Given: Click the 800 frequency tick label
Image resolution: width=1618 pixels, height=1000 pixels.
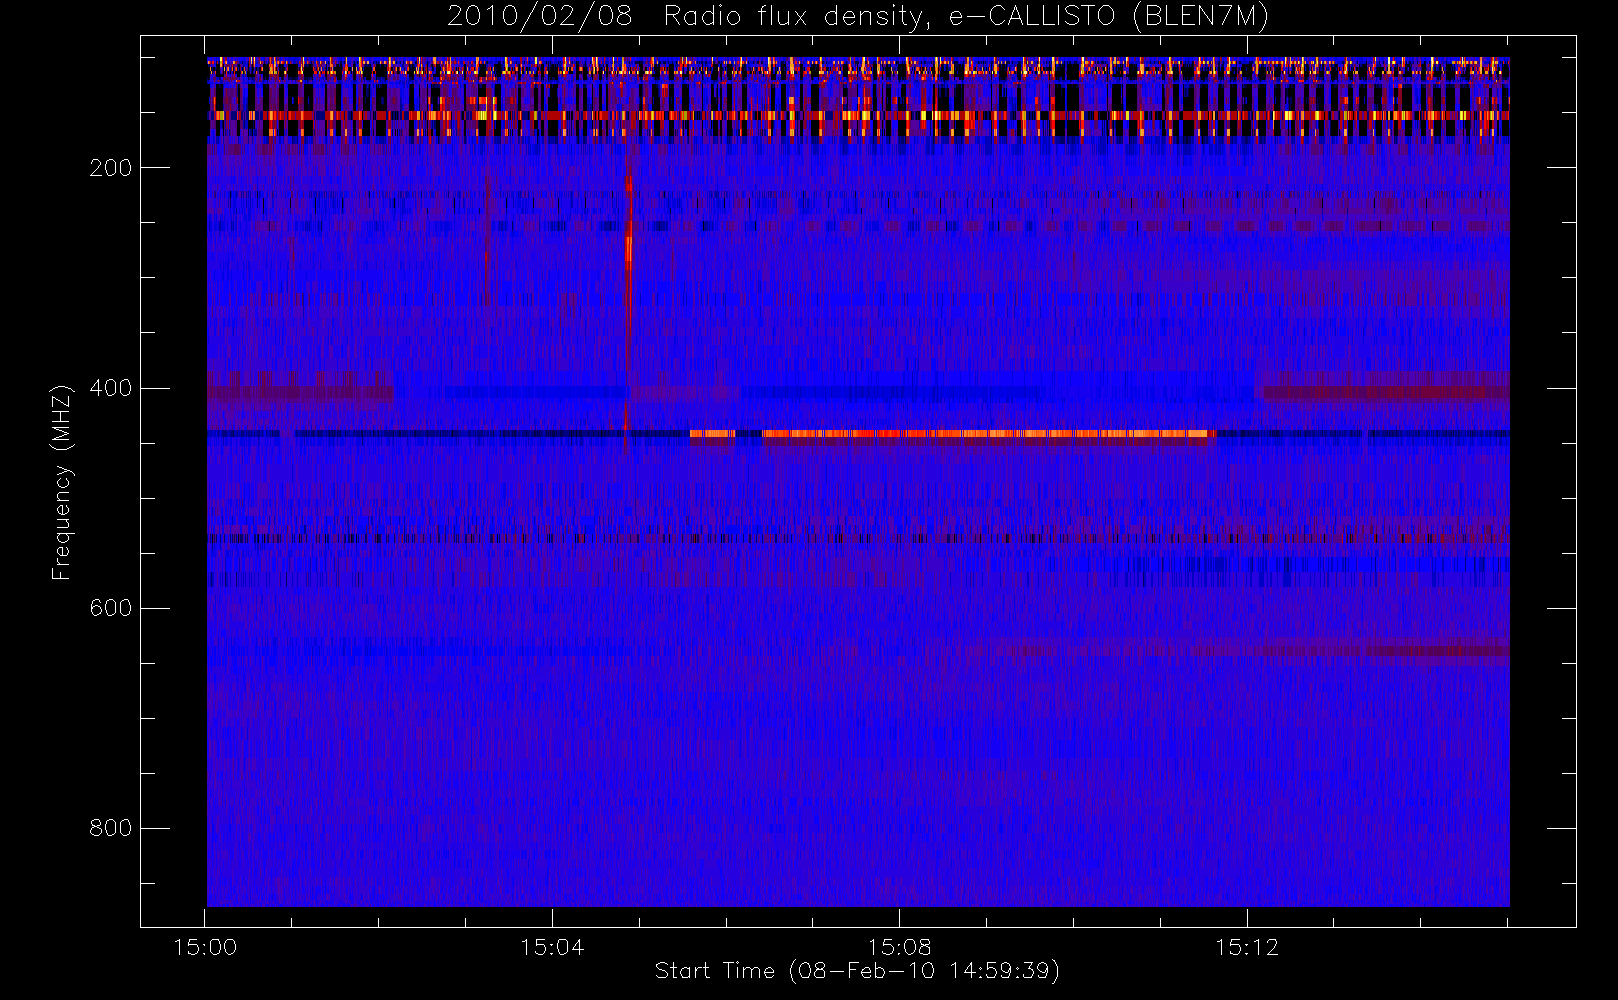Looking at the screenshot, I should 110,828.
